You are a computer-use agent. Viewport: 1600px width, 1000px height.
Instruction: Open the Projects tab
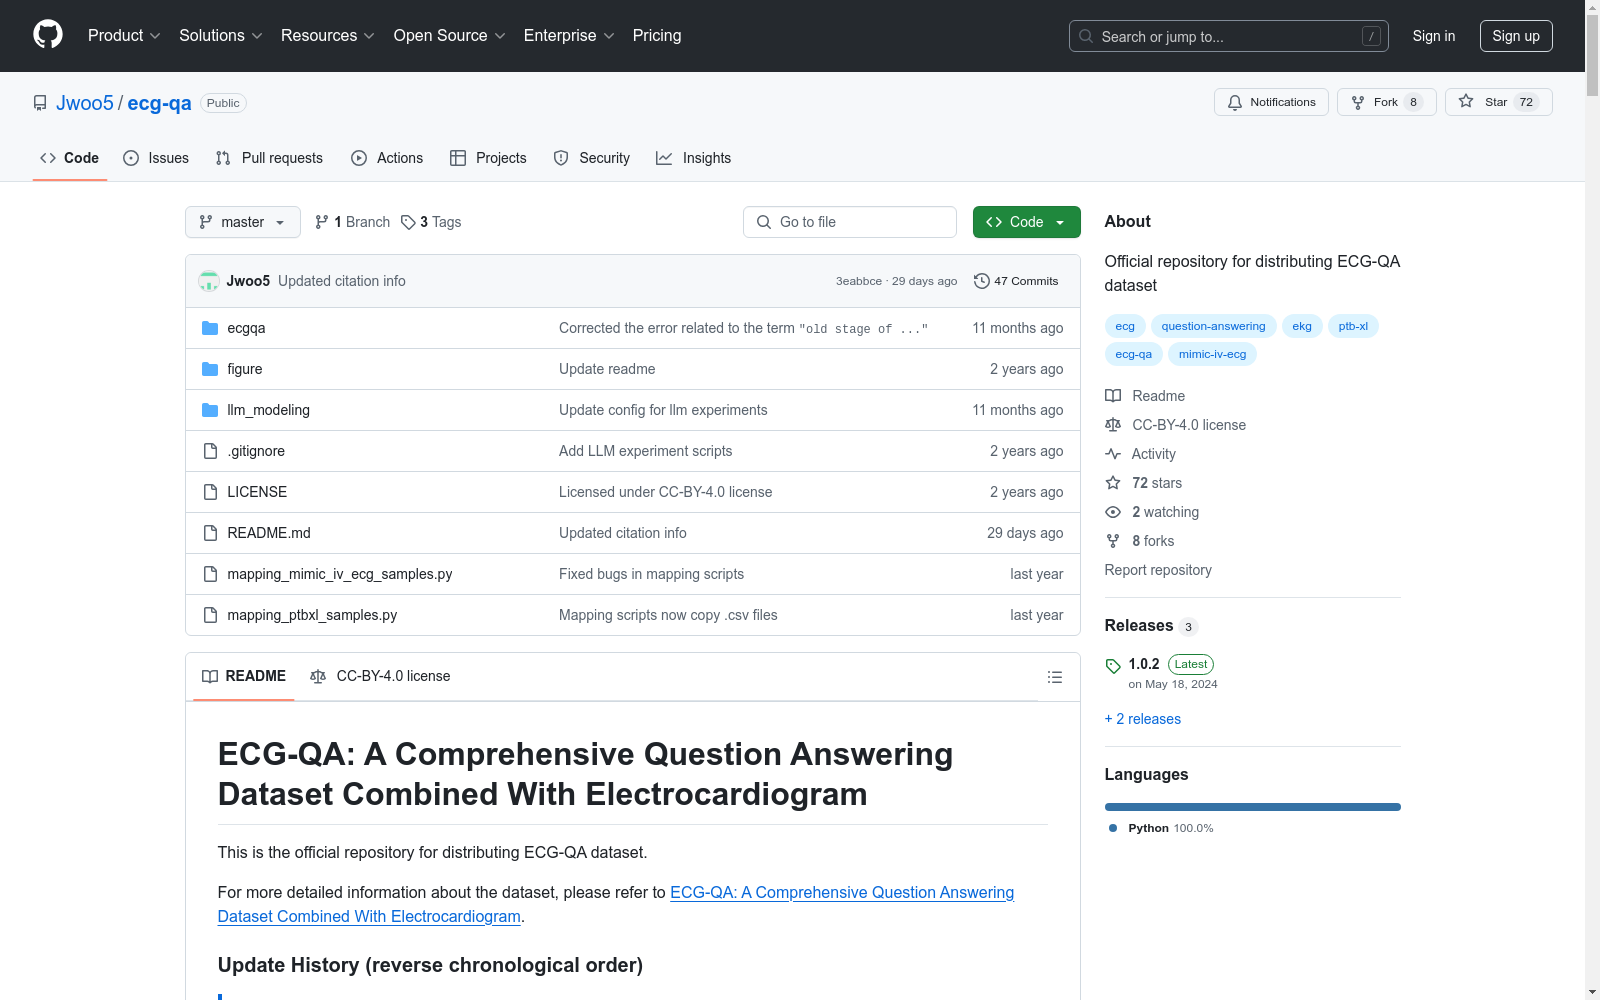(x=488, y=158)
